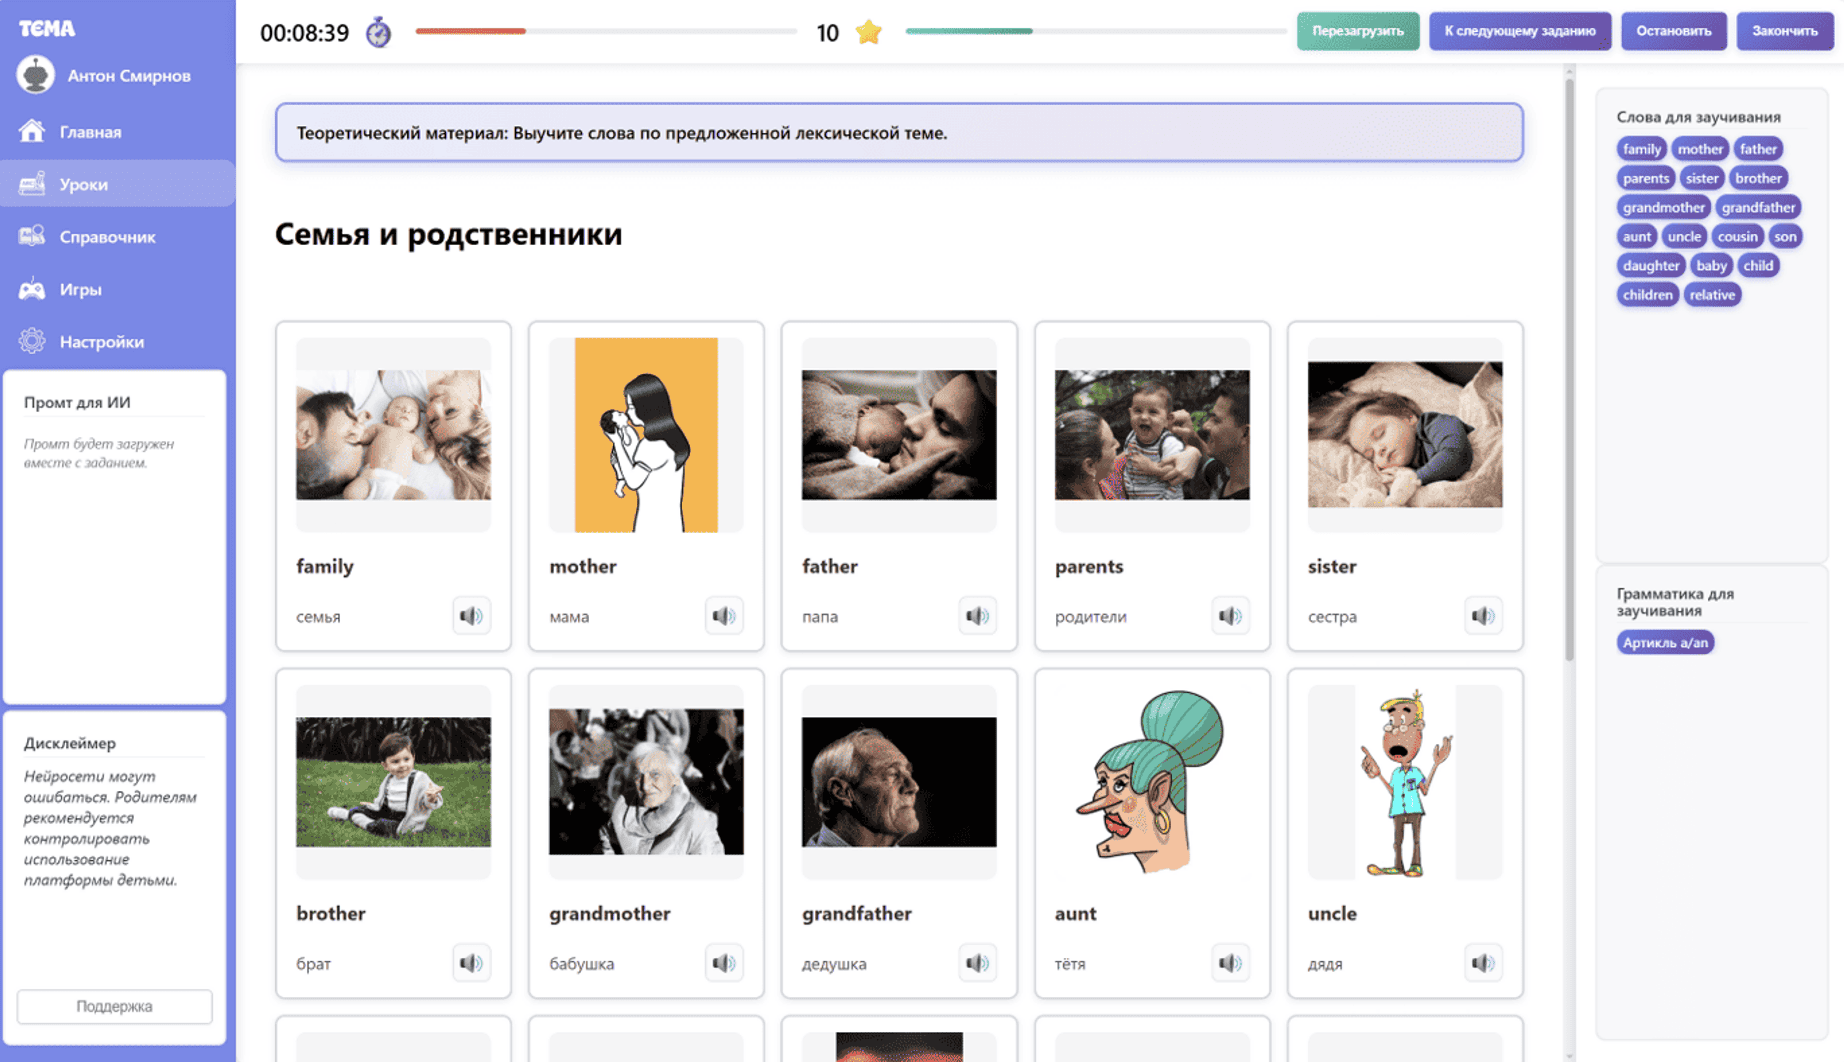Click the Поддержка support button

pos(114,1006)
